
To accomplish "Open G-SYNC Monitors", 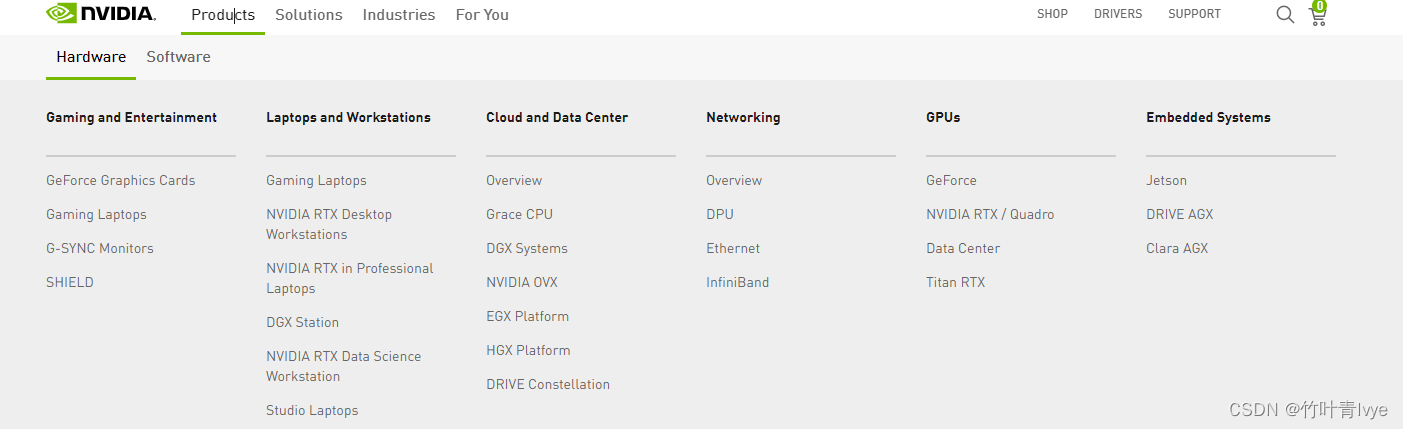I will pos(100,249).
